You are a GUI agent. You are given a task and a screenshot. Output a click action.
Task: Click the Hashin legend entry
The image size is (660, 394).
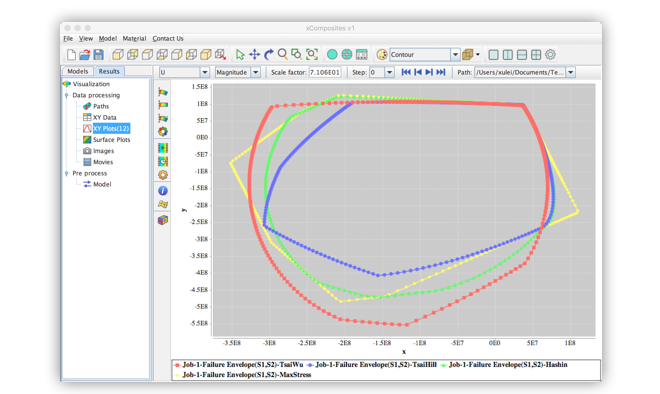pos(504,365)
